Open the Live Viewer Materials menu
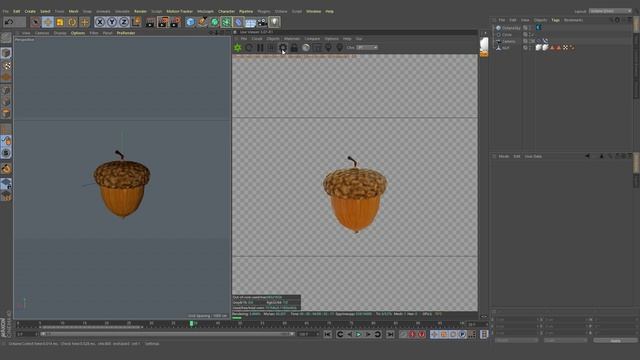Screen dimensions: 640x360 coord(292,39)
